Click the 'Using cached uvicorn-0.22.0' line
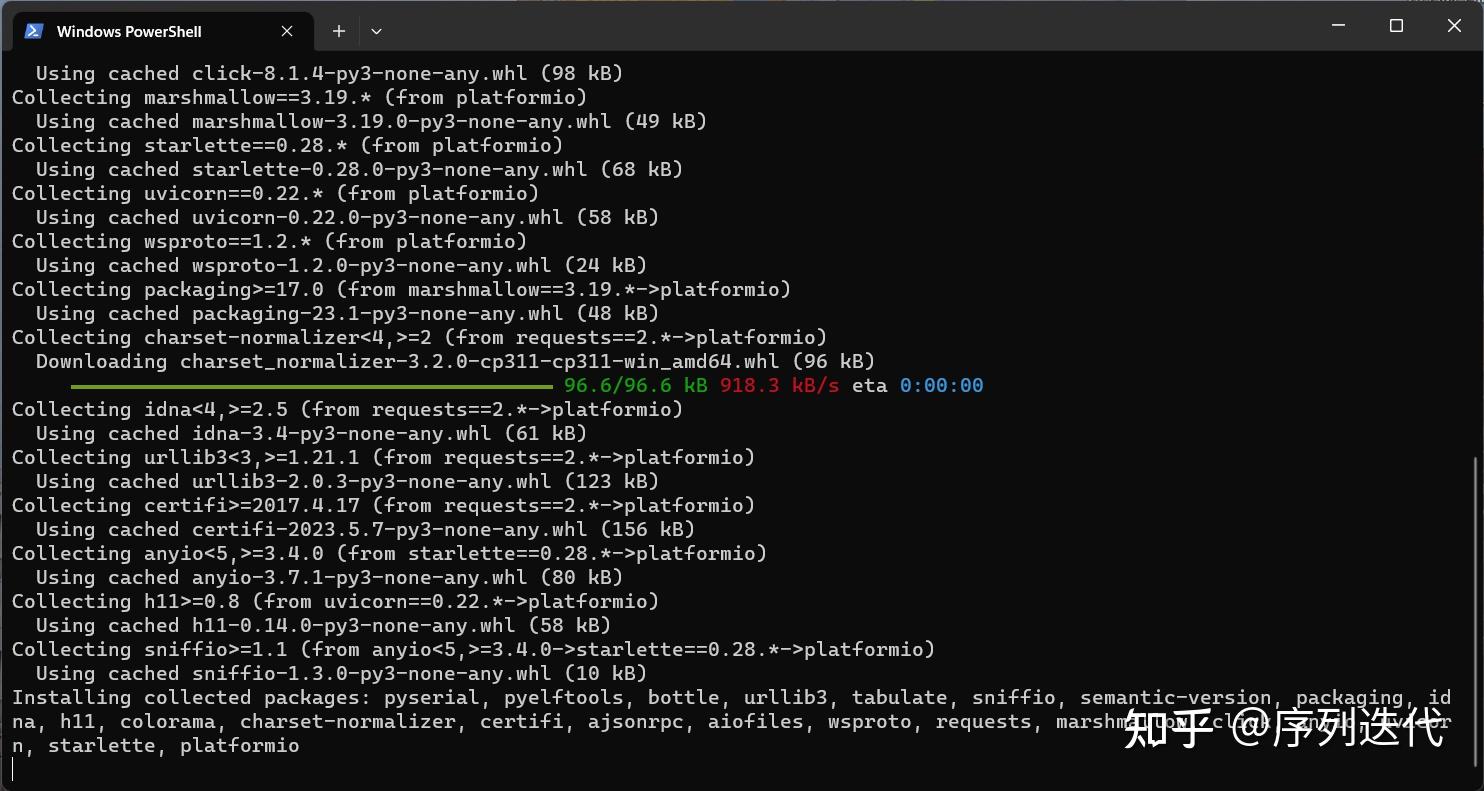The width and height of the screenshot is (1484, 791). click(348, 218)
